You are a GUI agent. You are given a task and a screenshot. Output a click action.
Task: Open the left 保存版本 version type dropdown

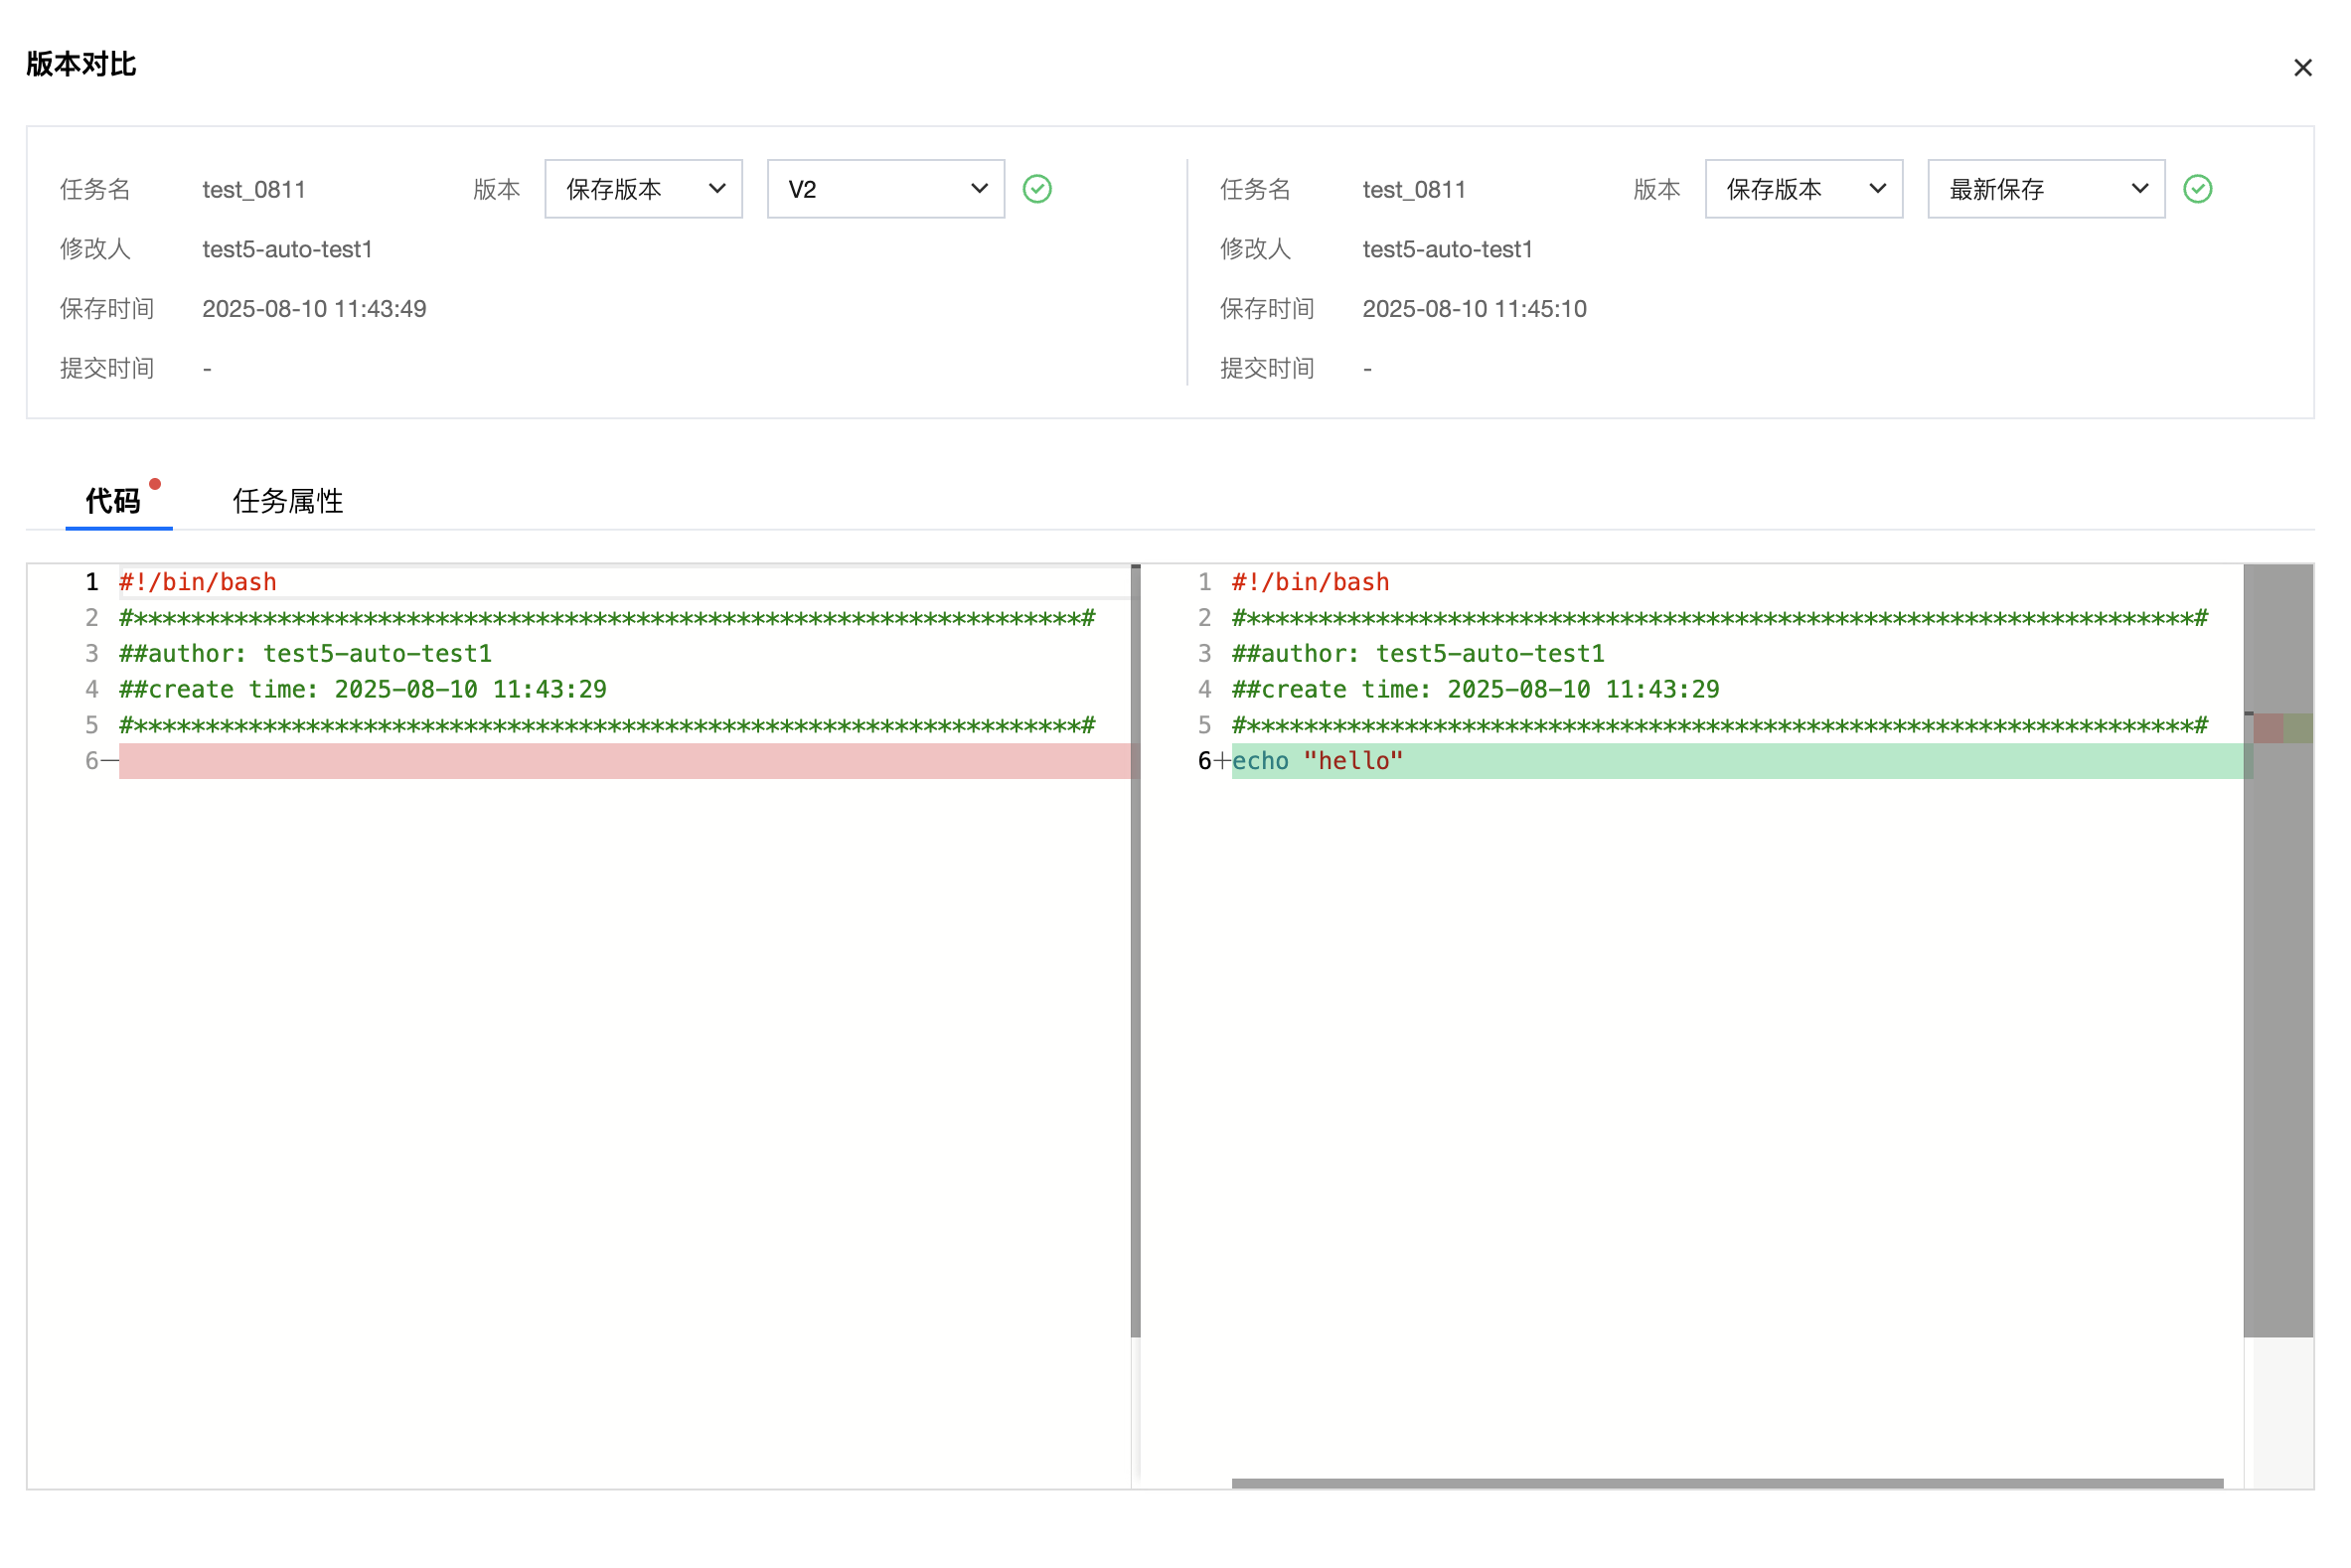tap(643, 189)
